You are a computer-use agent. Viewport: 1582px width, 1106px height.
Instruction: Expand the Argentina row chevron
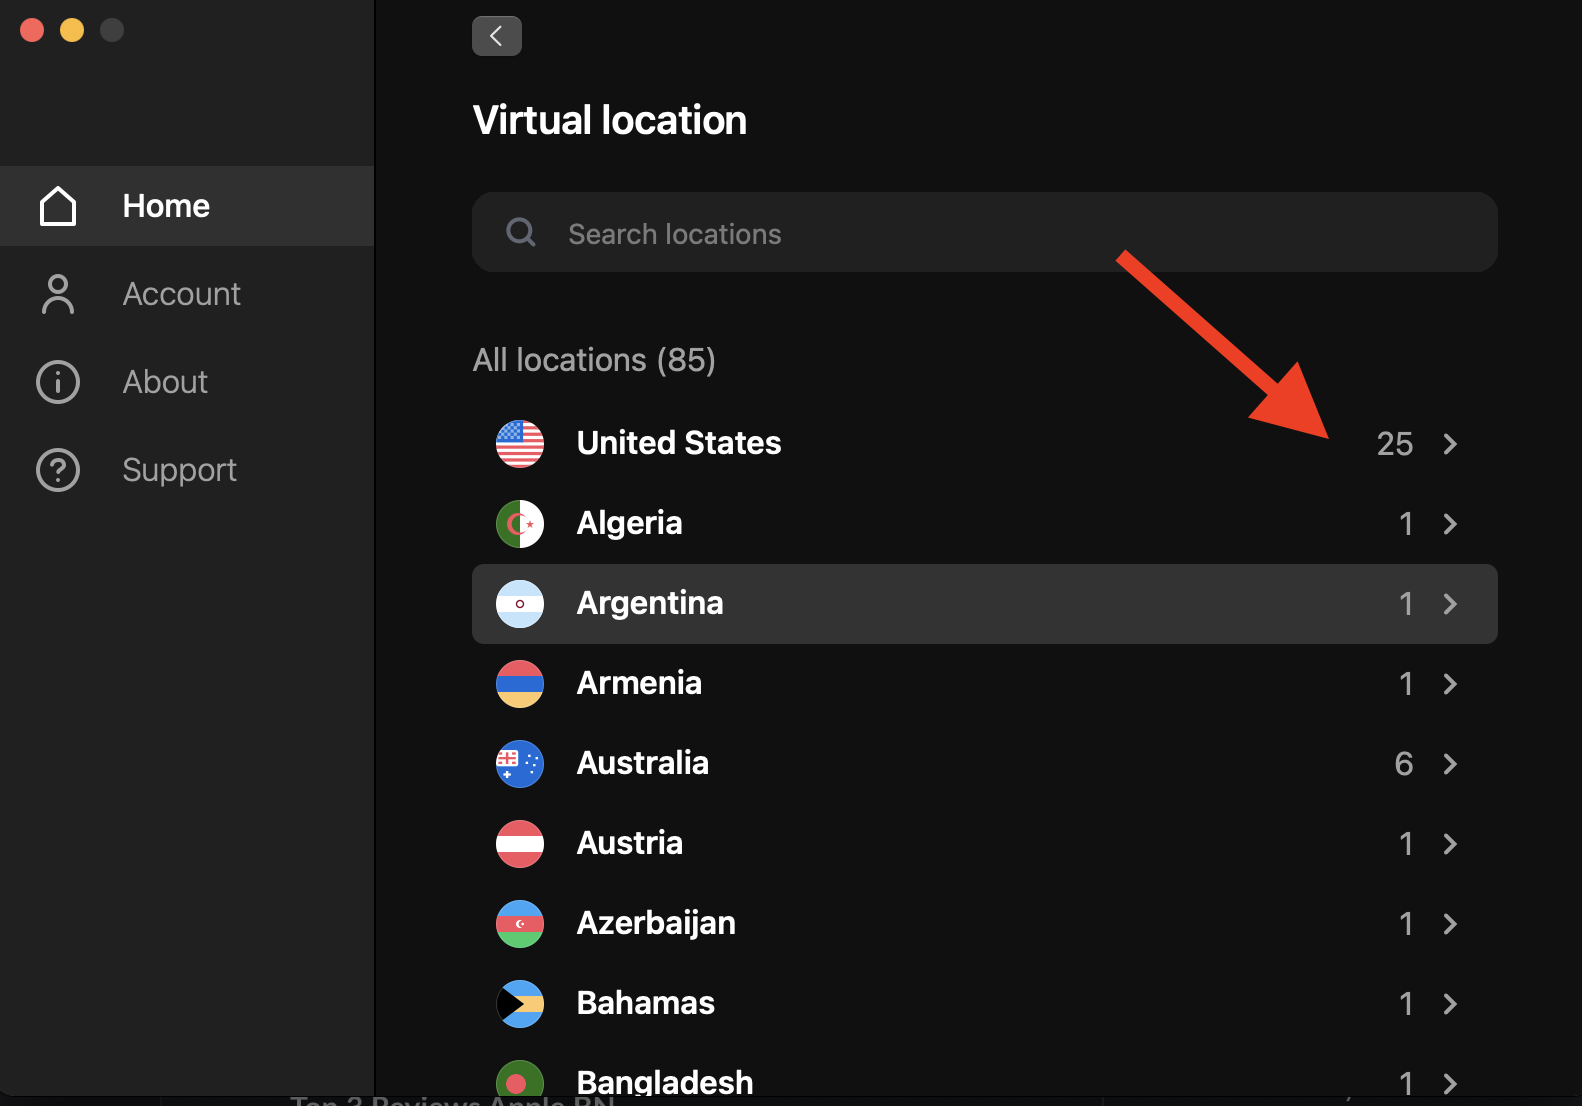pyautogui.click(x=1450, y=604)
